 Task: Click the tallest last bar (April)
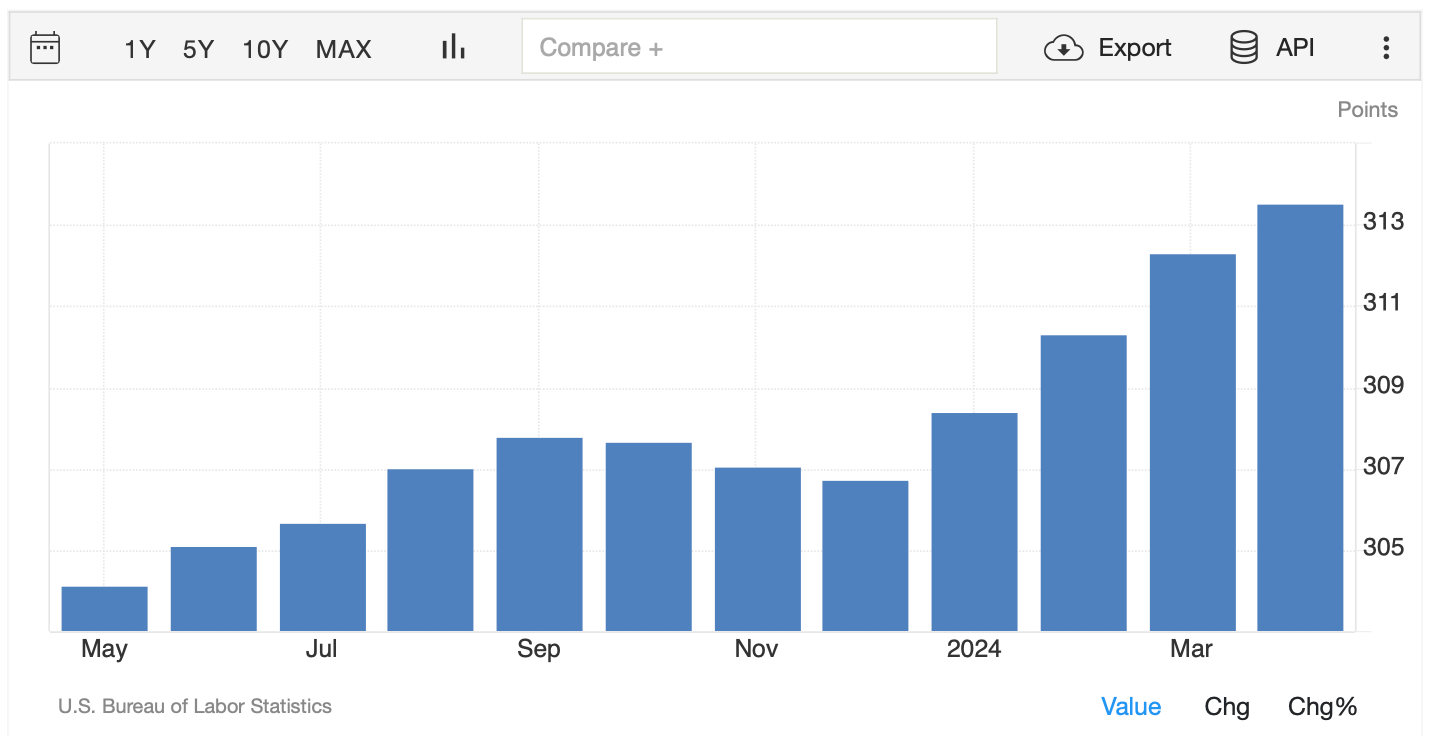(1300, 418)
